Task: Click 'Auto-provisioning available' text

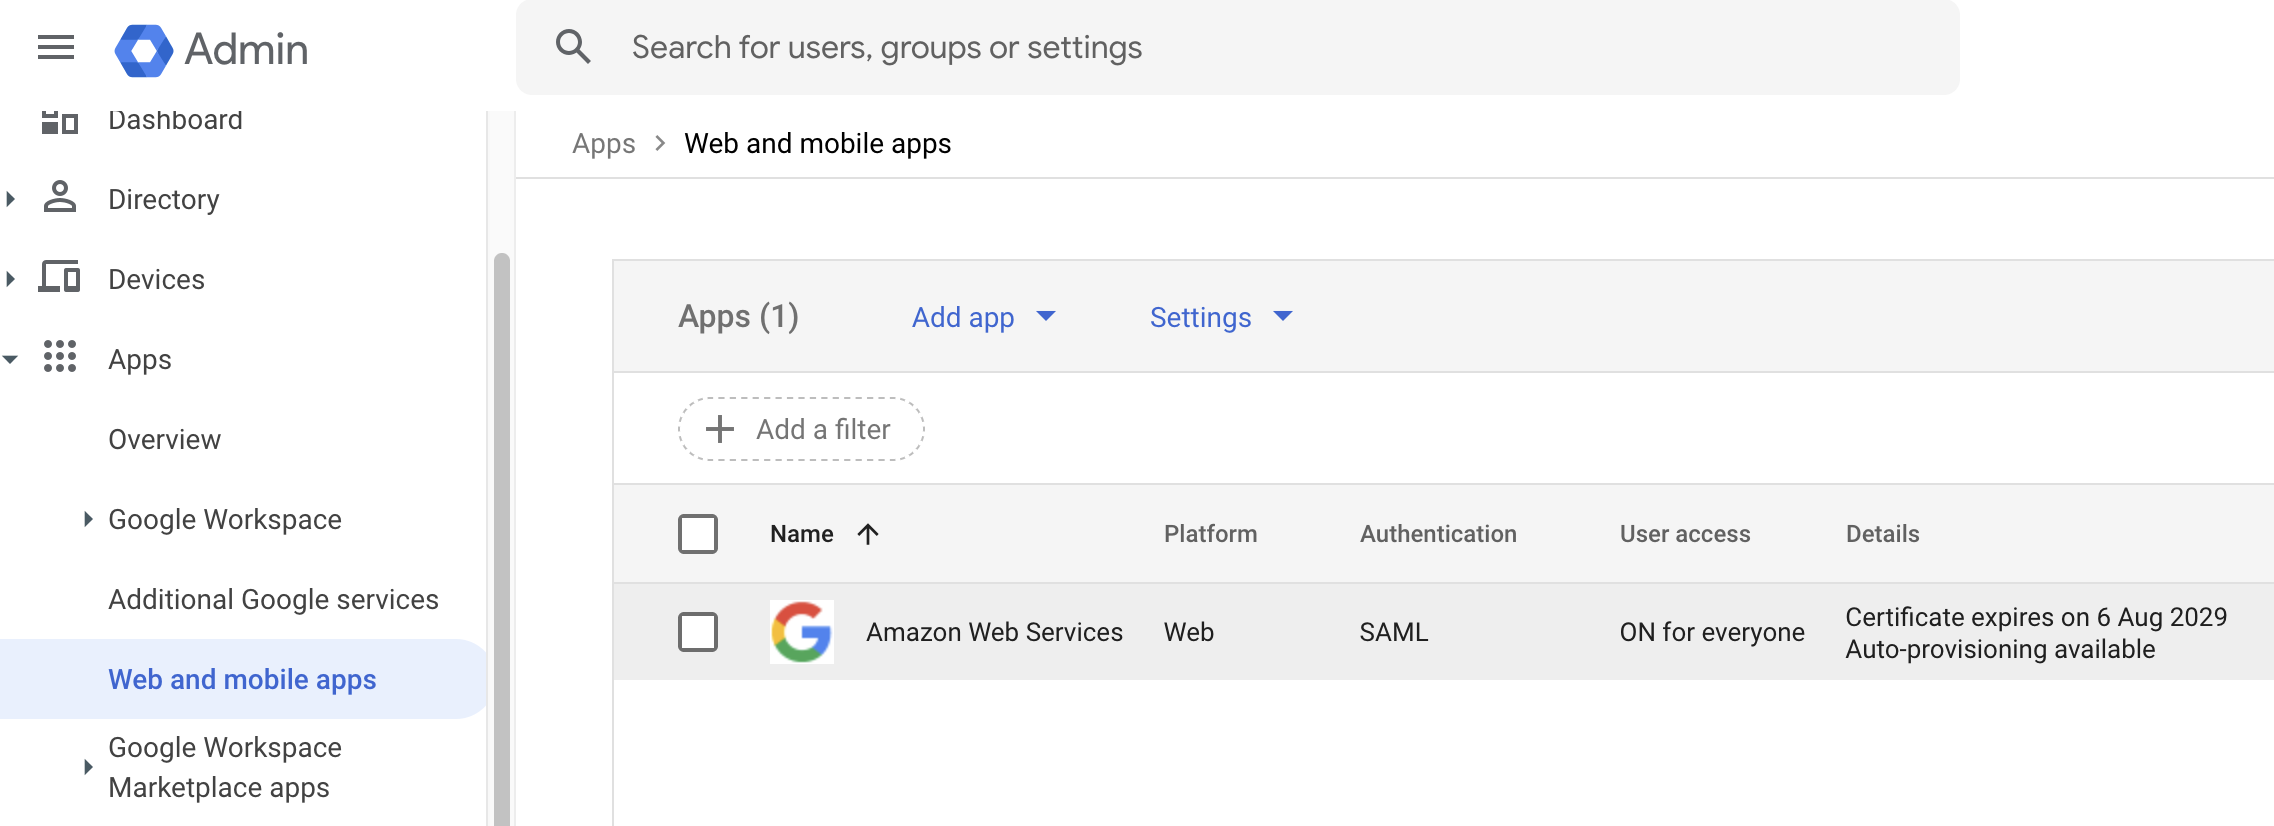Action: [2000, 649]
